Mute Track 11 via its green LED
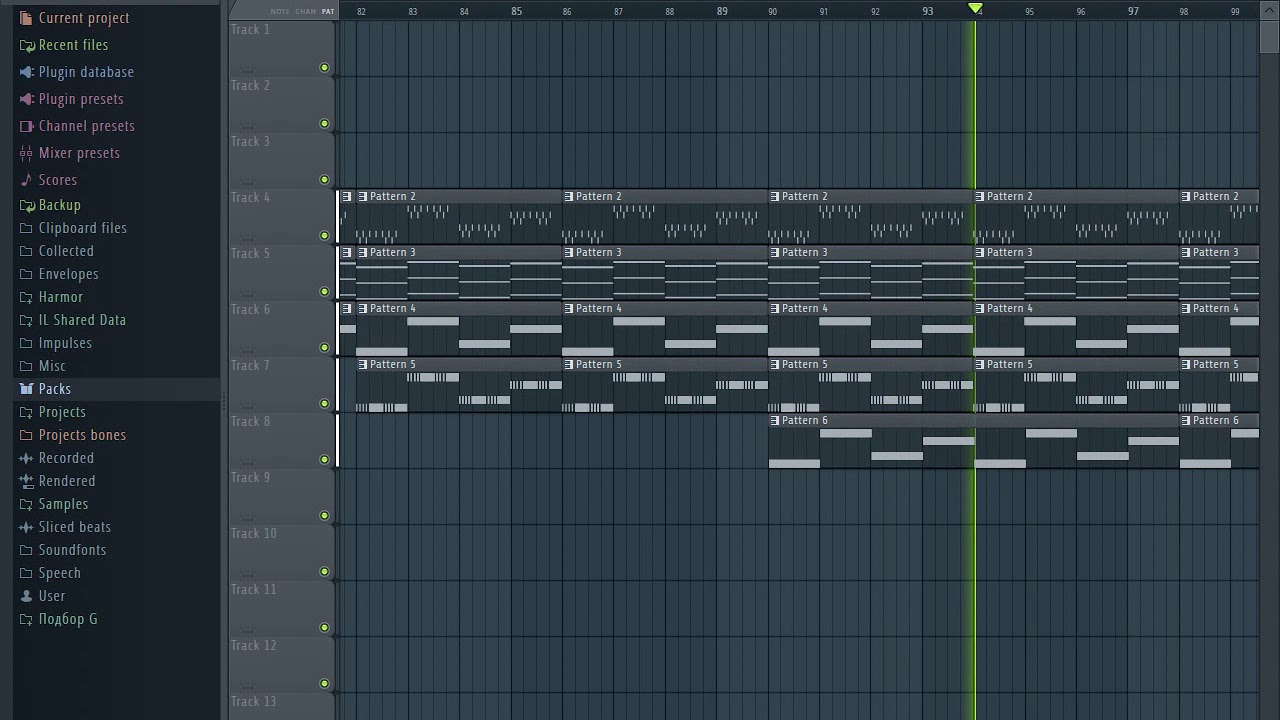 (x=324, y=628)
